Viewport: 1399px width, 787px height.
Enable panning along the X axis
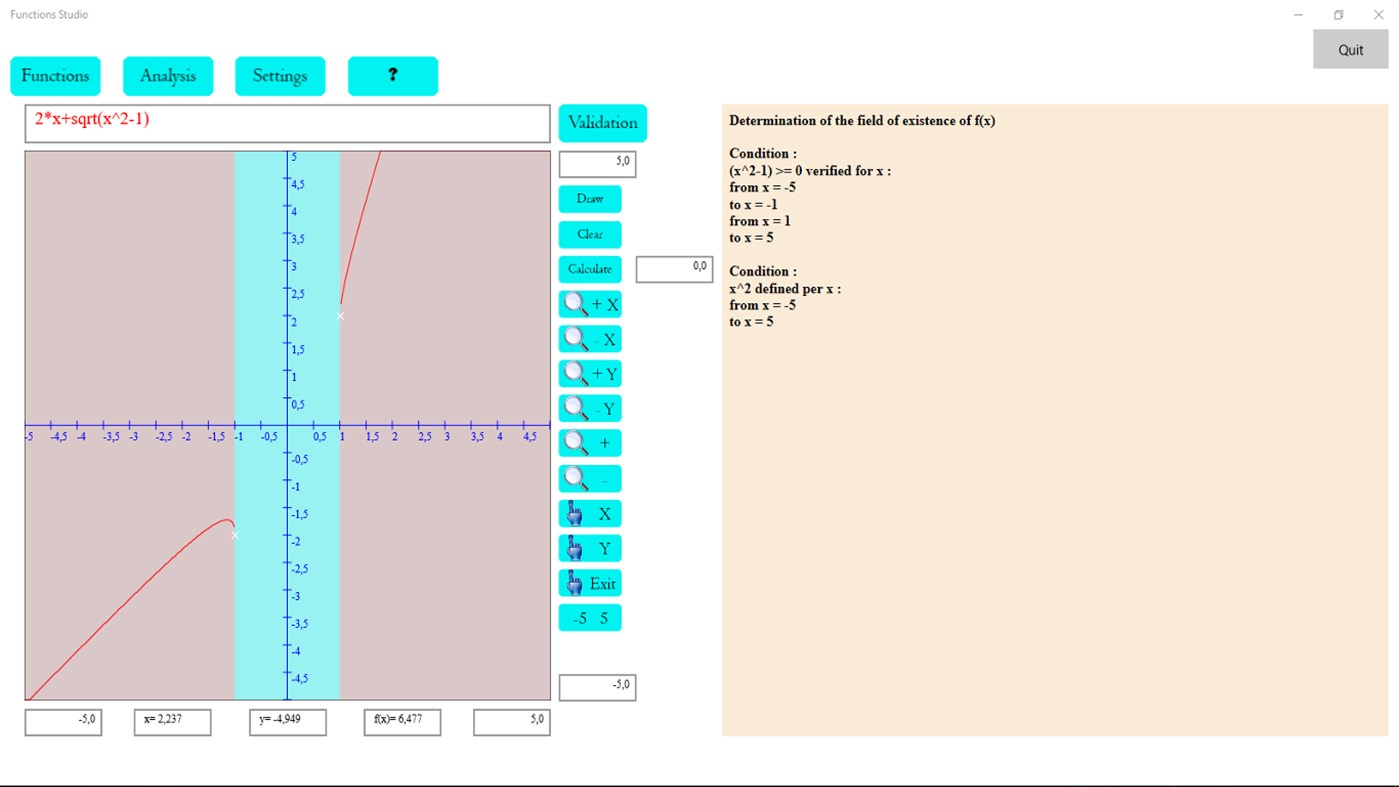point(589,512)
